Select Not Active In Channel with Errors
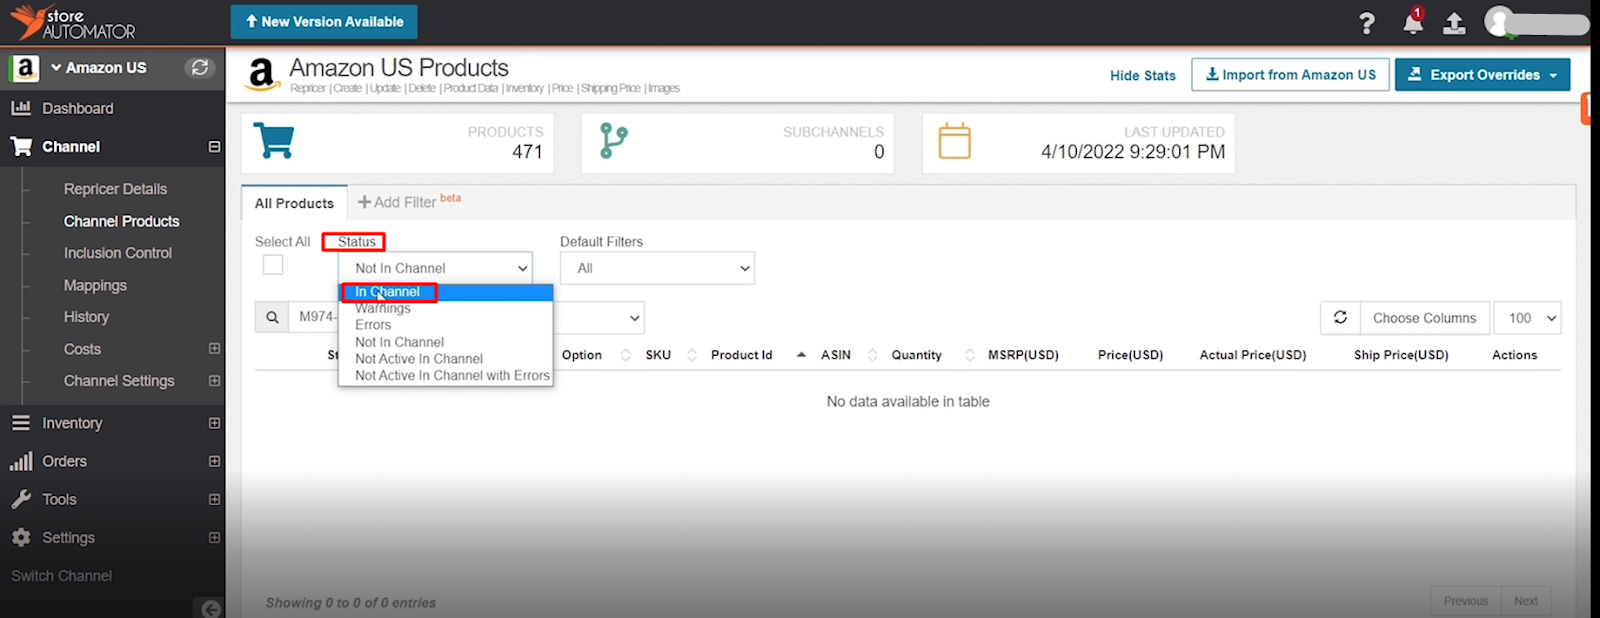Screen dimensions: 1600x618 [x=446, y=376]
